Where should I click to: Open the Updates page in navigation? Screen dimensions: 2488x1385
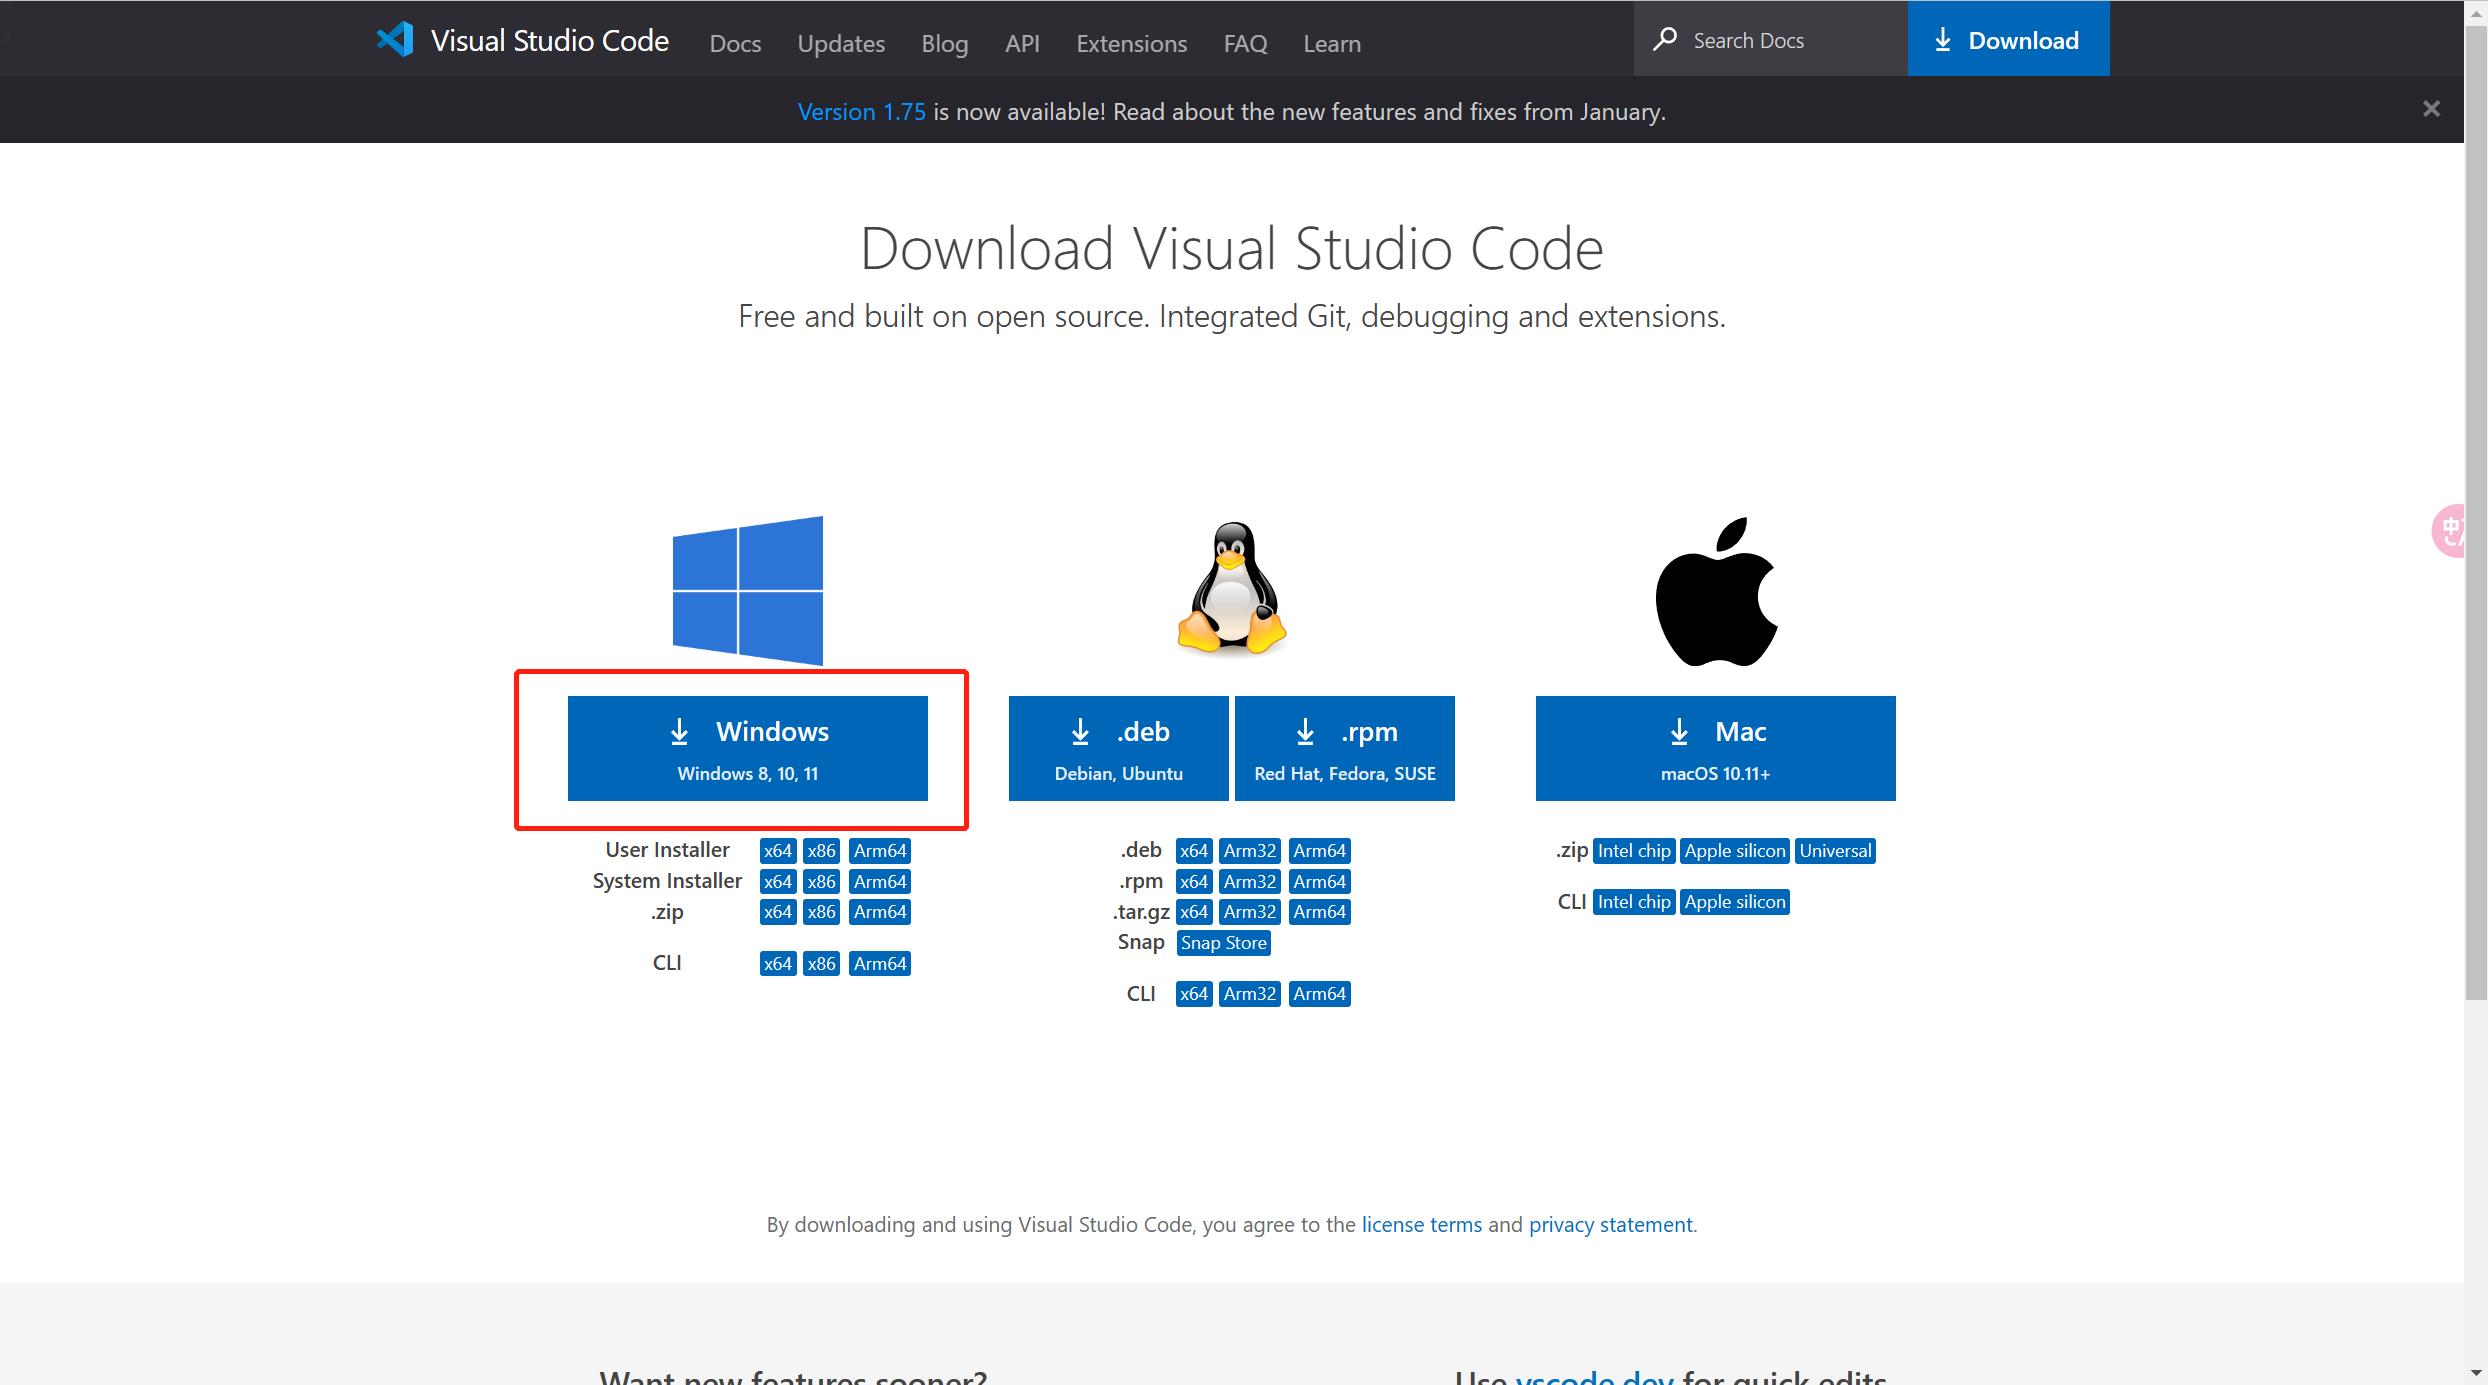click(841, 43)
